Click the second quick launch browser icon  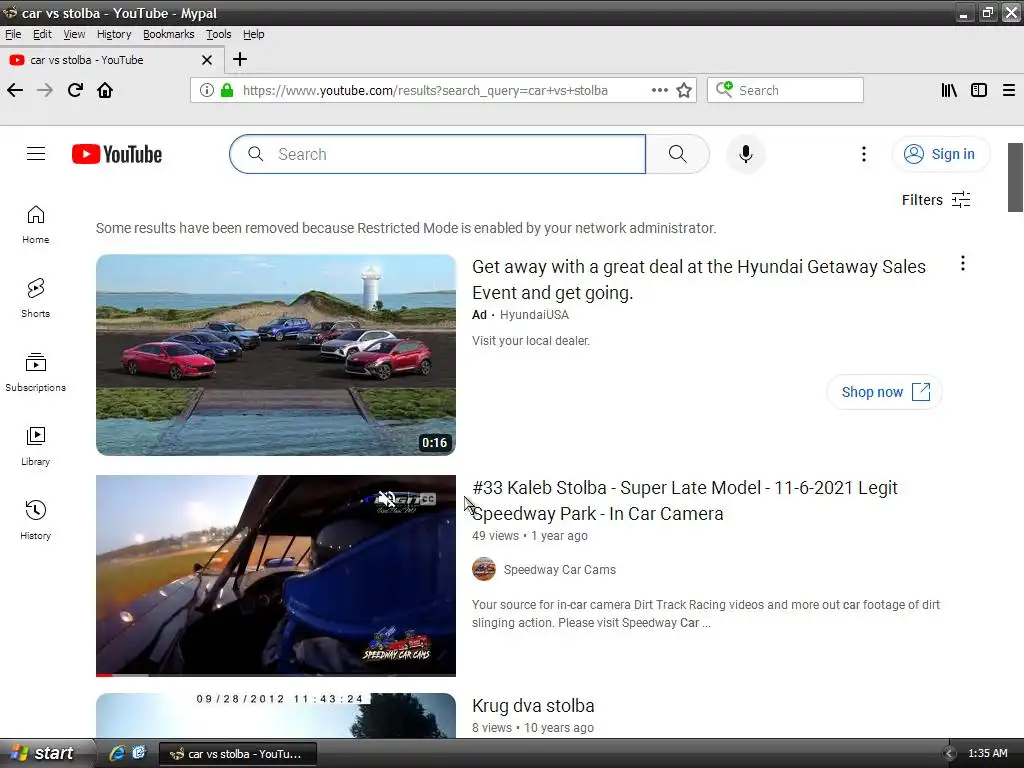tap(139, 753)
